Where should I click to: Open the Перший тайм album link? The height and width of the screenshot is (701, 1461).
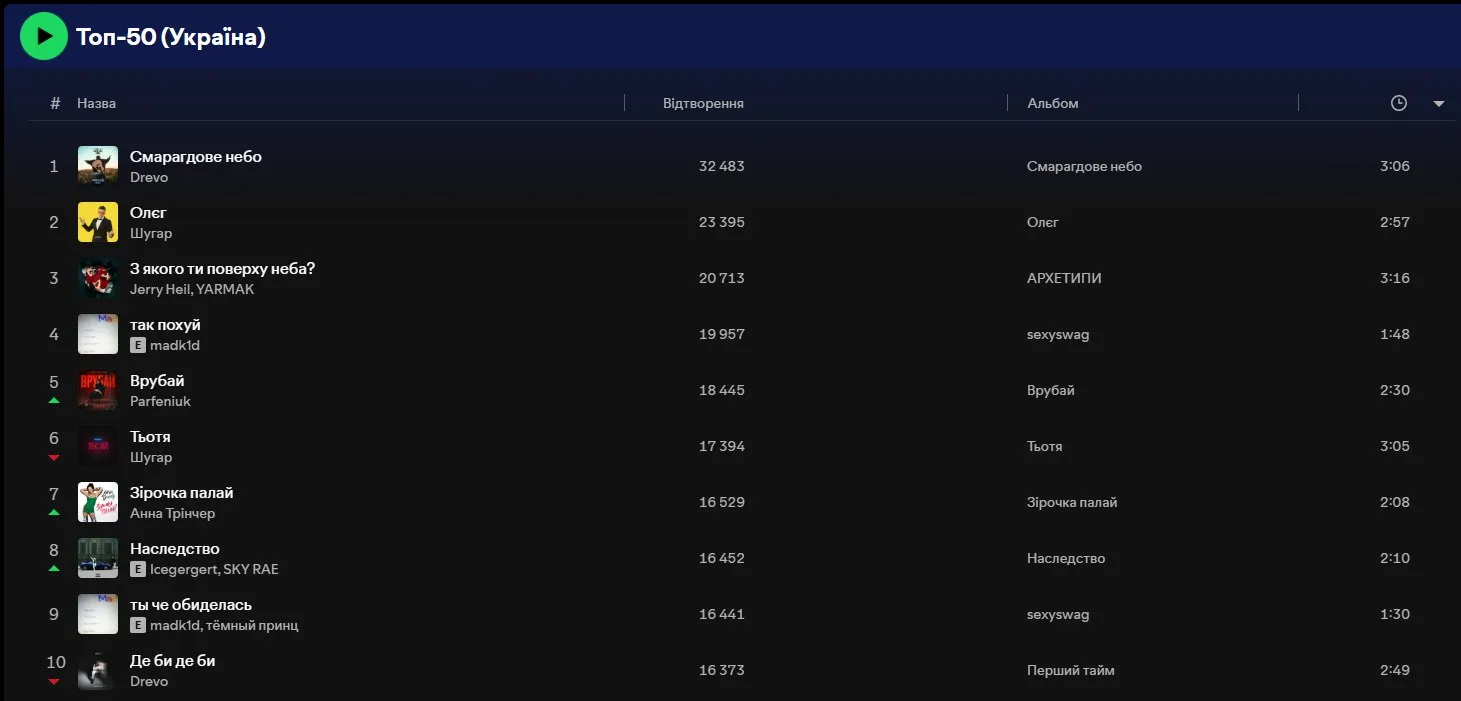coord(1070,670)
